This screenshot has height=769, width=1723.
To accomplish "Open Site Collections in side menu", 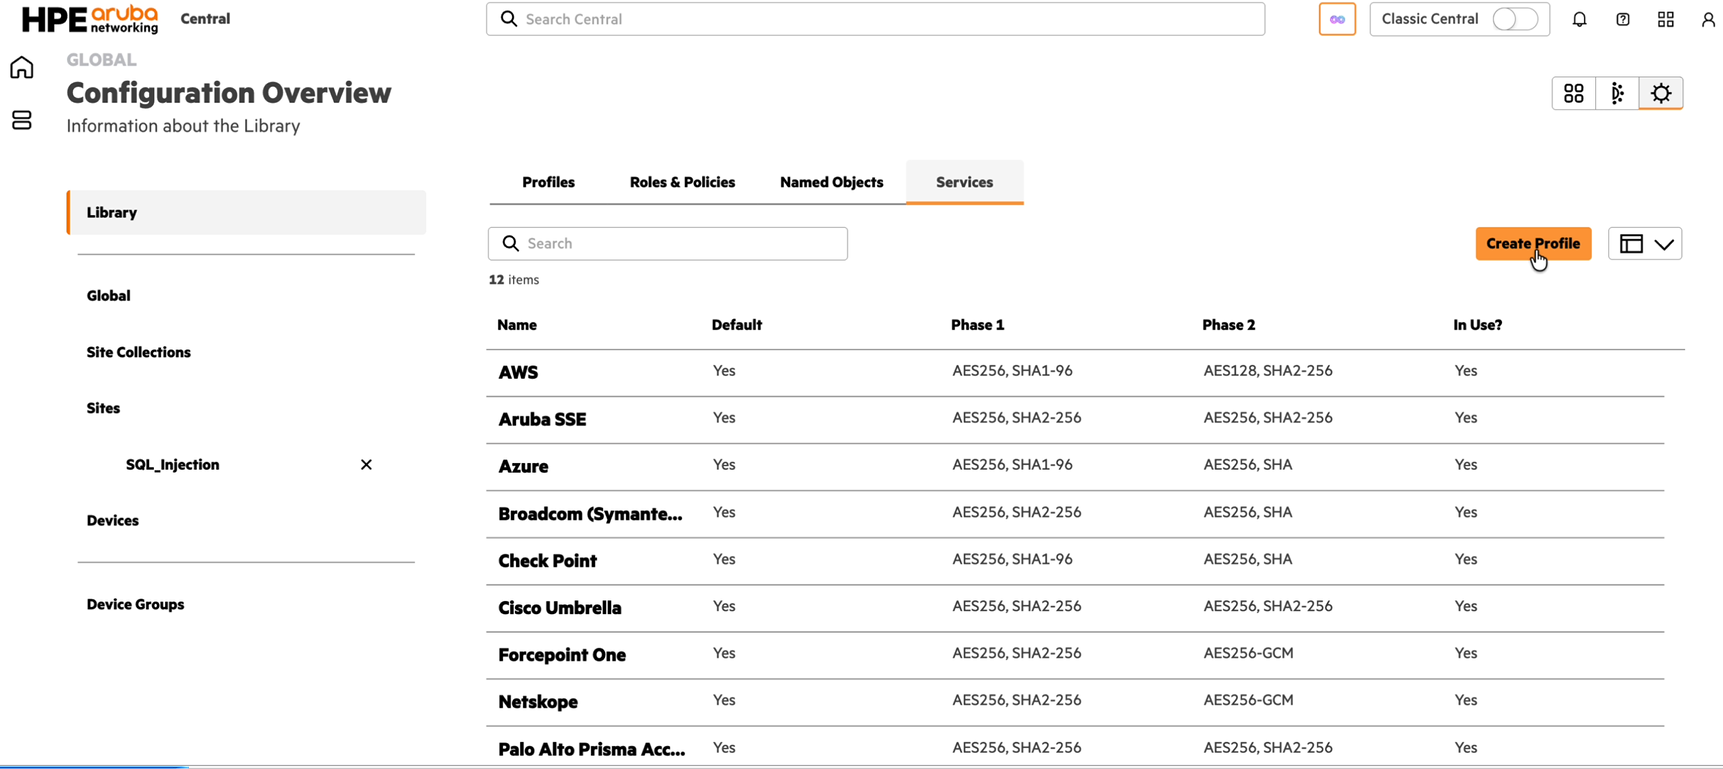I will pos(138,352).
